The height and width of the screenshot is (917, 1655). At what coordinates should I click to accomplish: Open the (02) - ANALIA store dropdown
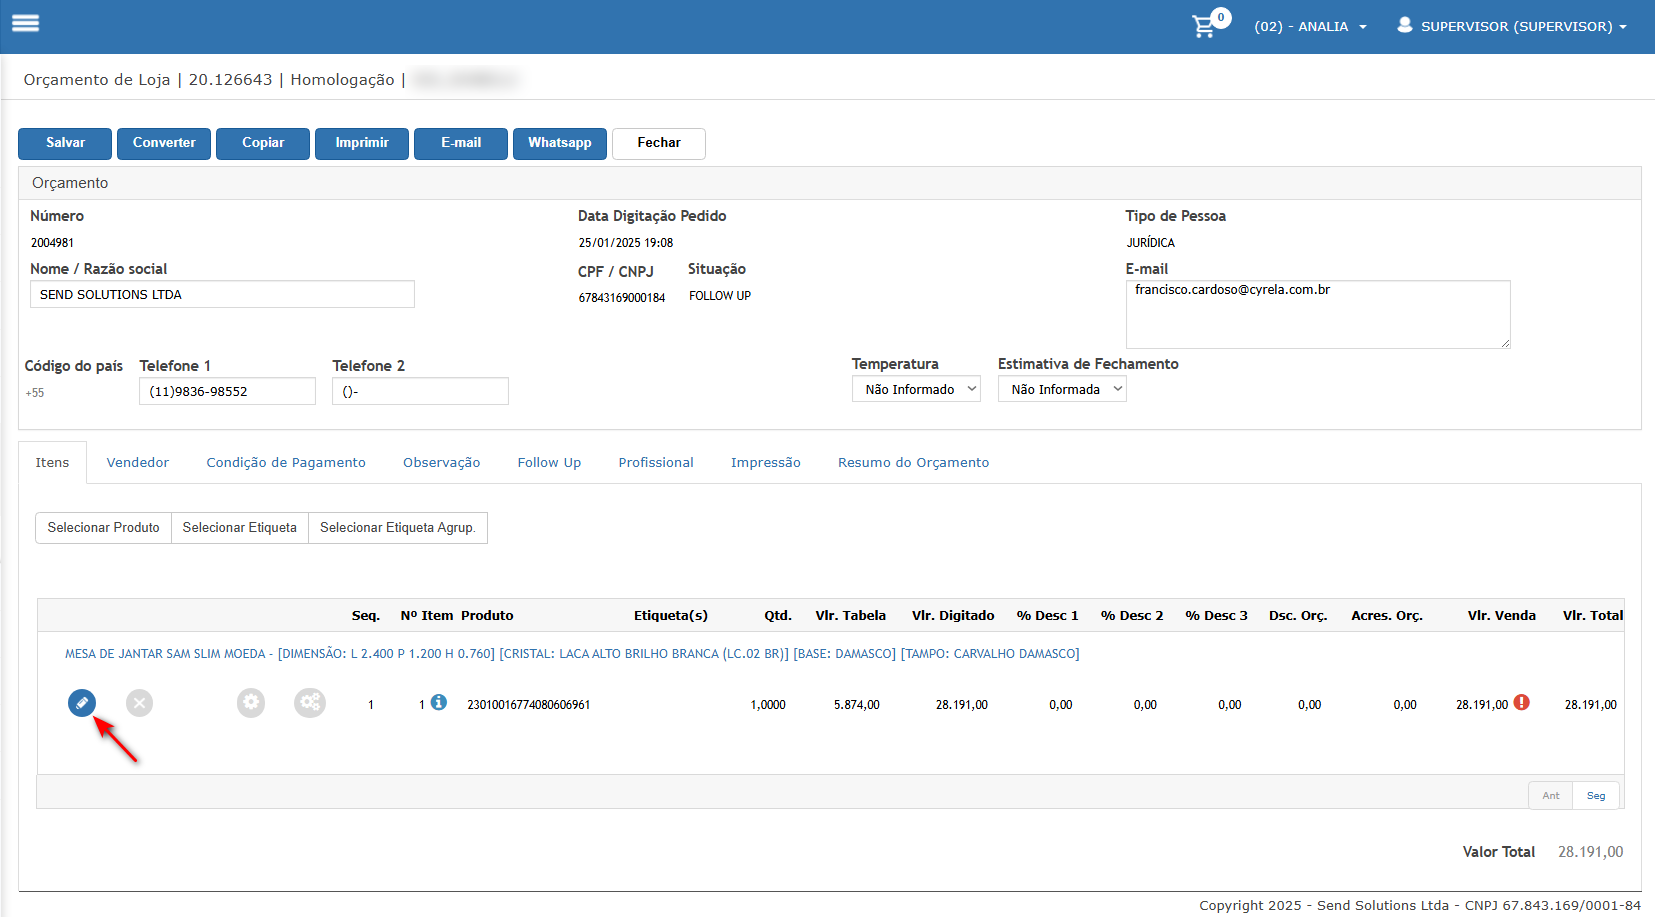(x=1310, y=27)
